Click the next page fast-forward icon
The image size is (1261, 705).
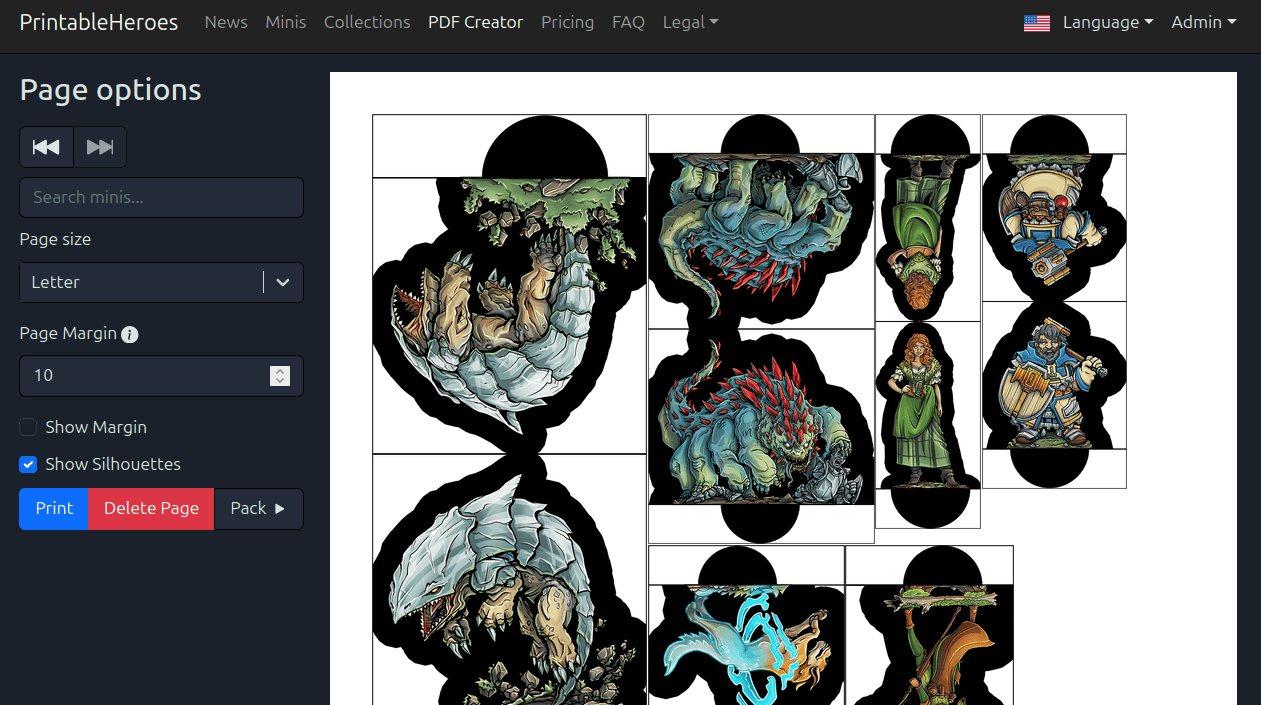point(100,147)
